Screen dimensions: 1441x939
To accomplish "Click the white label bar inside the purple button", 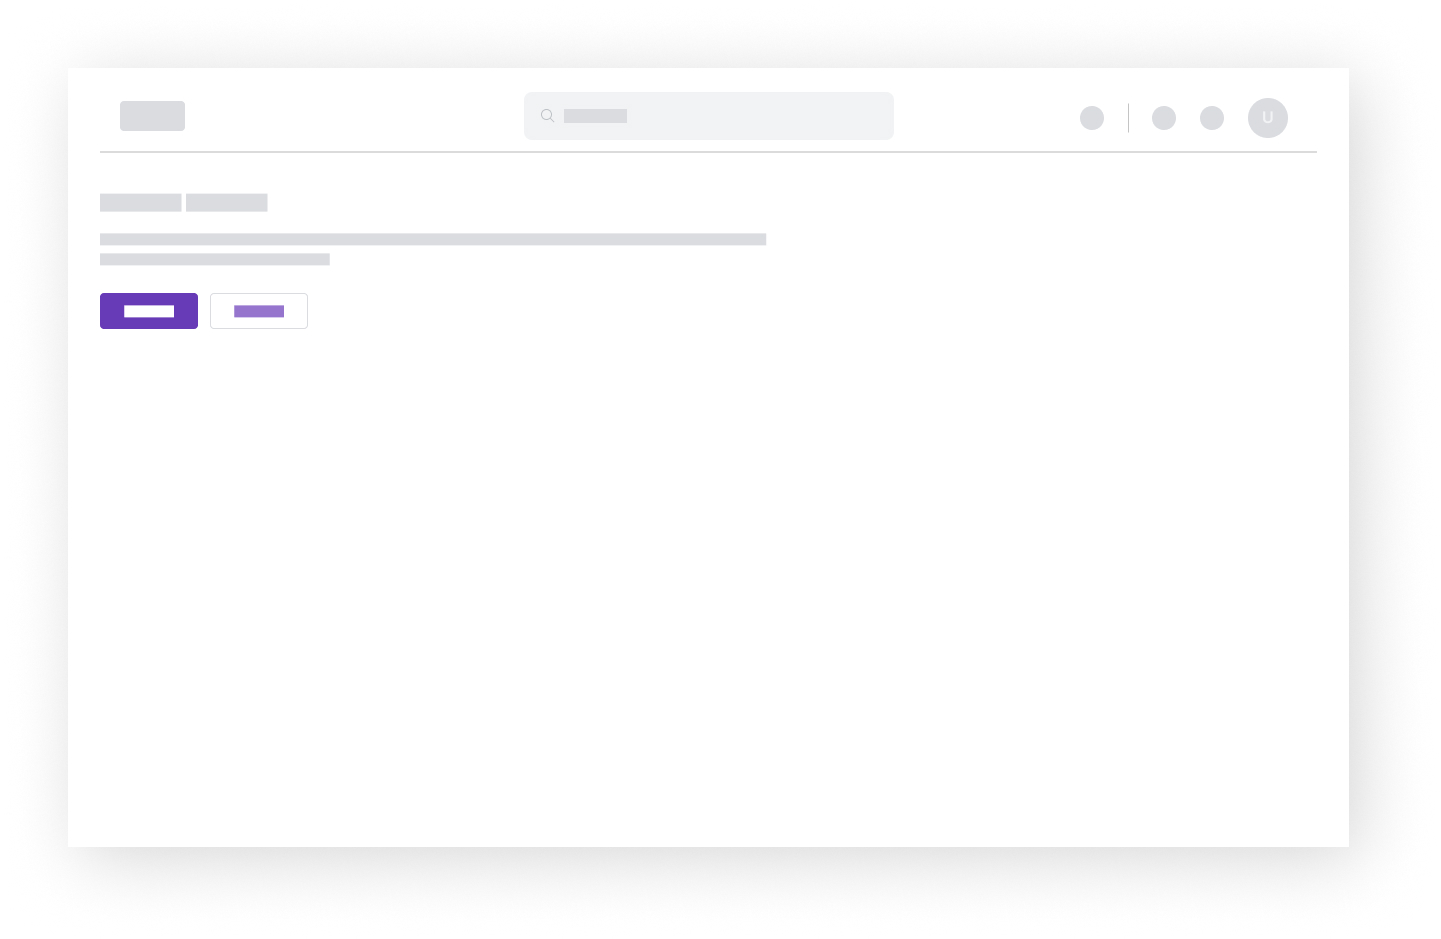I will [149, 311].
